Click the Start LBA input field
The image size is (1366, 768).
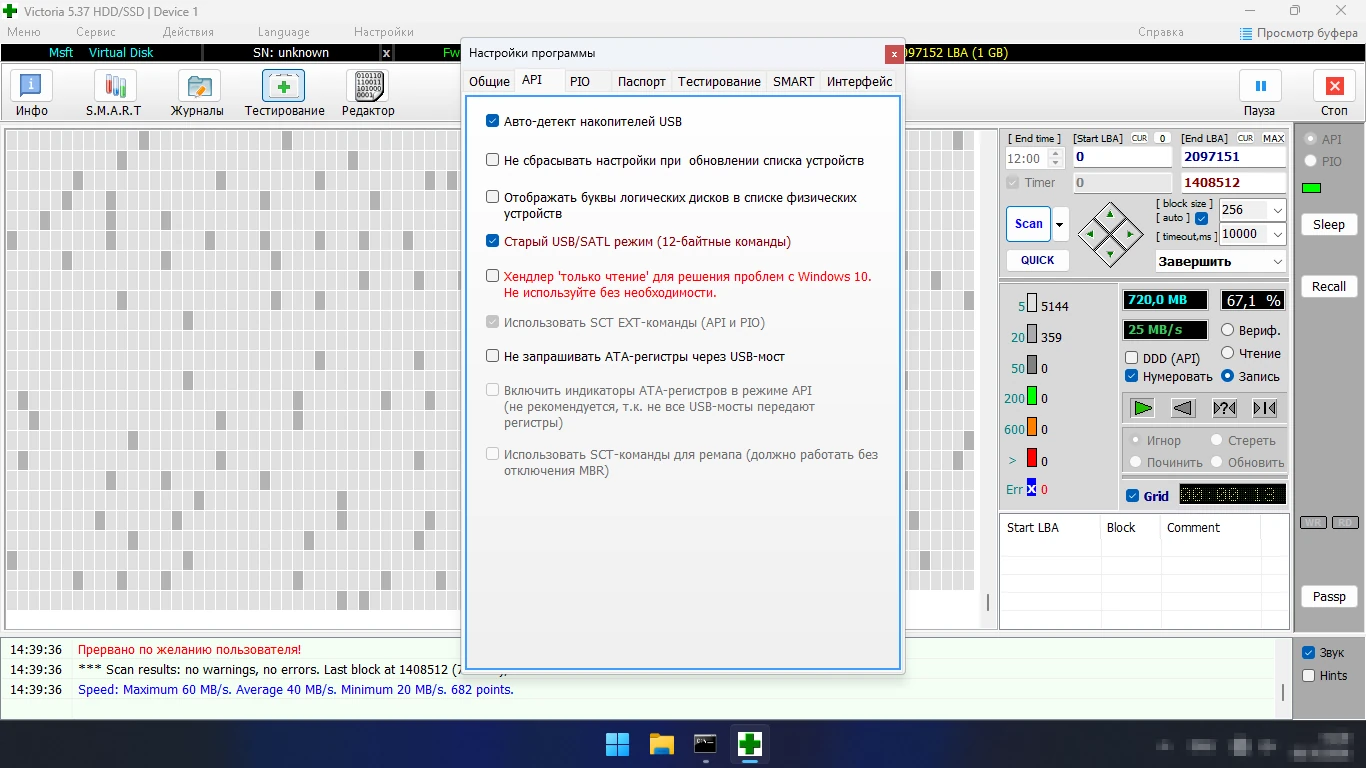[1122, 157]
